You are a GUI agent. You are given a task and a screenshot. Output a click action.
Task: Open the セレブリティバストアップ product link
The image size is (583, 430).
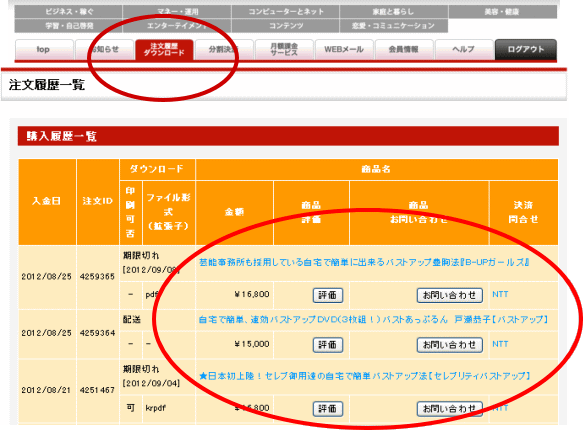(x=365, y=376)
